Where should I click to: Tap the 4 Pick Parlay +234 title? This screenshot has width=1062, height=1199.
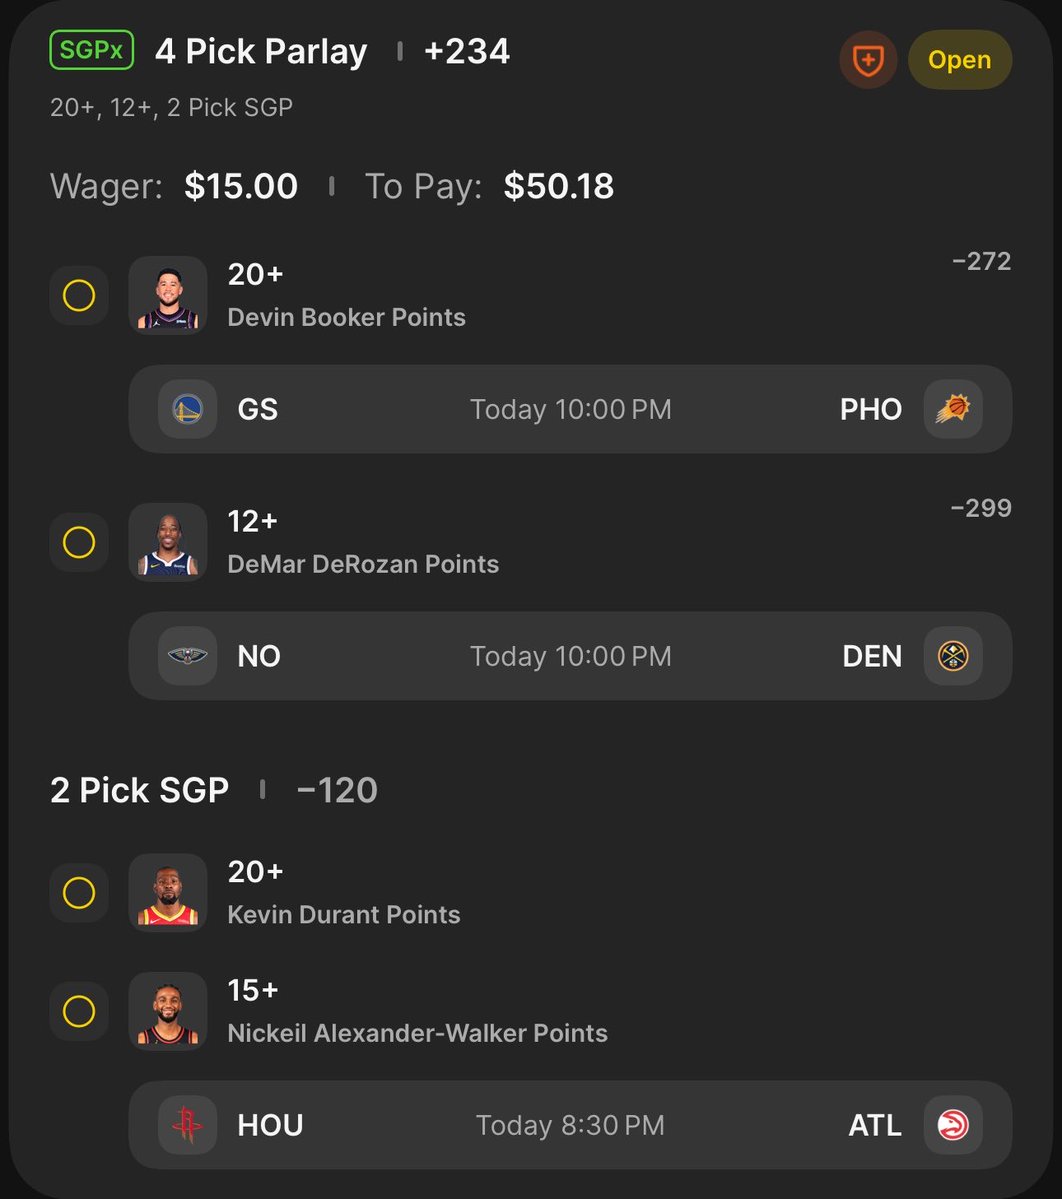tap(332, 51)
